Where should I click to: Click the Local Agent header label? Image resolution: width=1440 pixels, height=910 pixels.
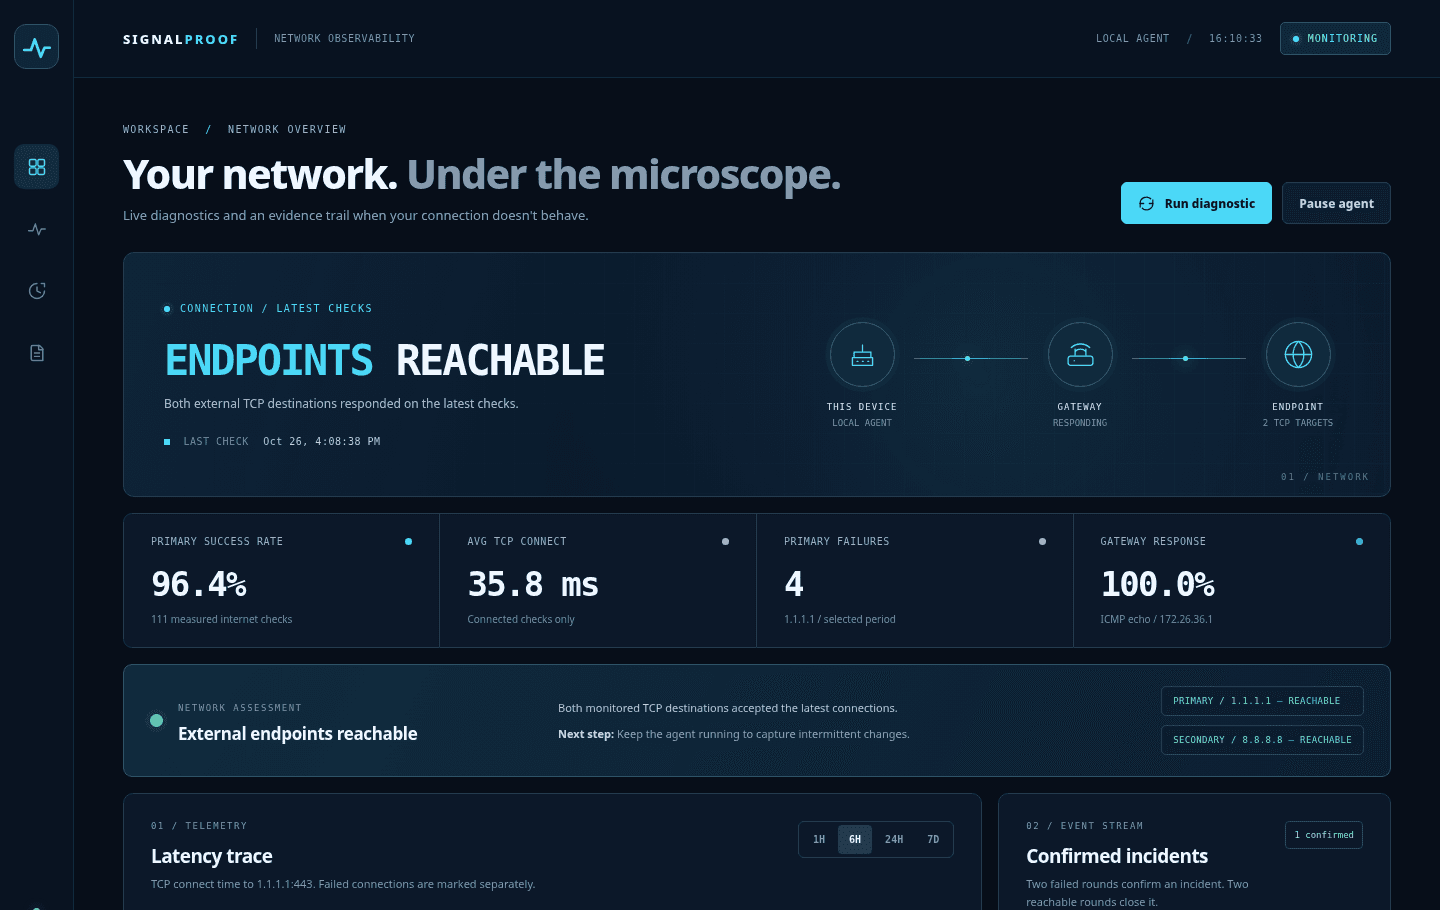click(x=1133, y=39)
